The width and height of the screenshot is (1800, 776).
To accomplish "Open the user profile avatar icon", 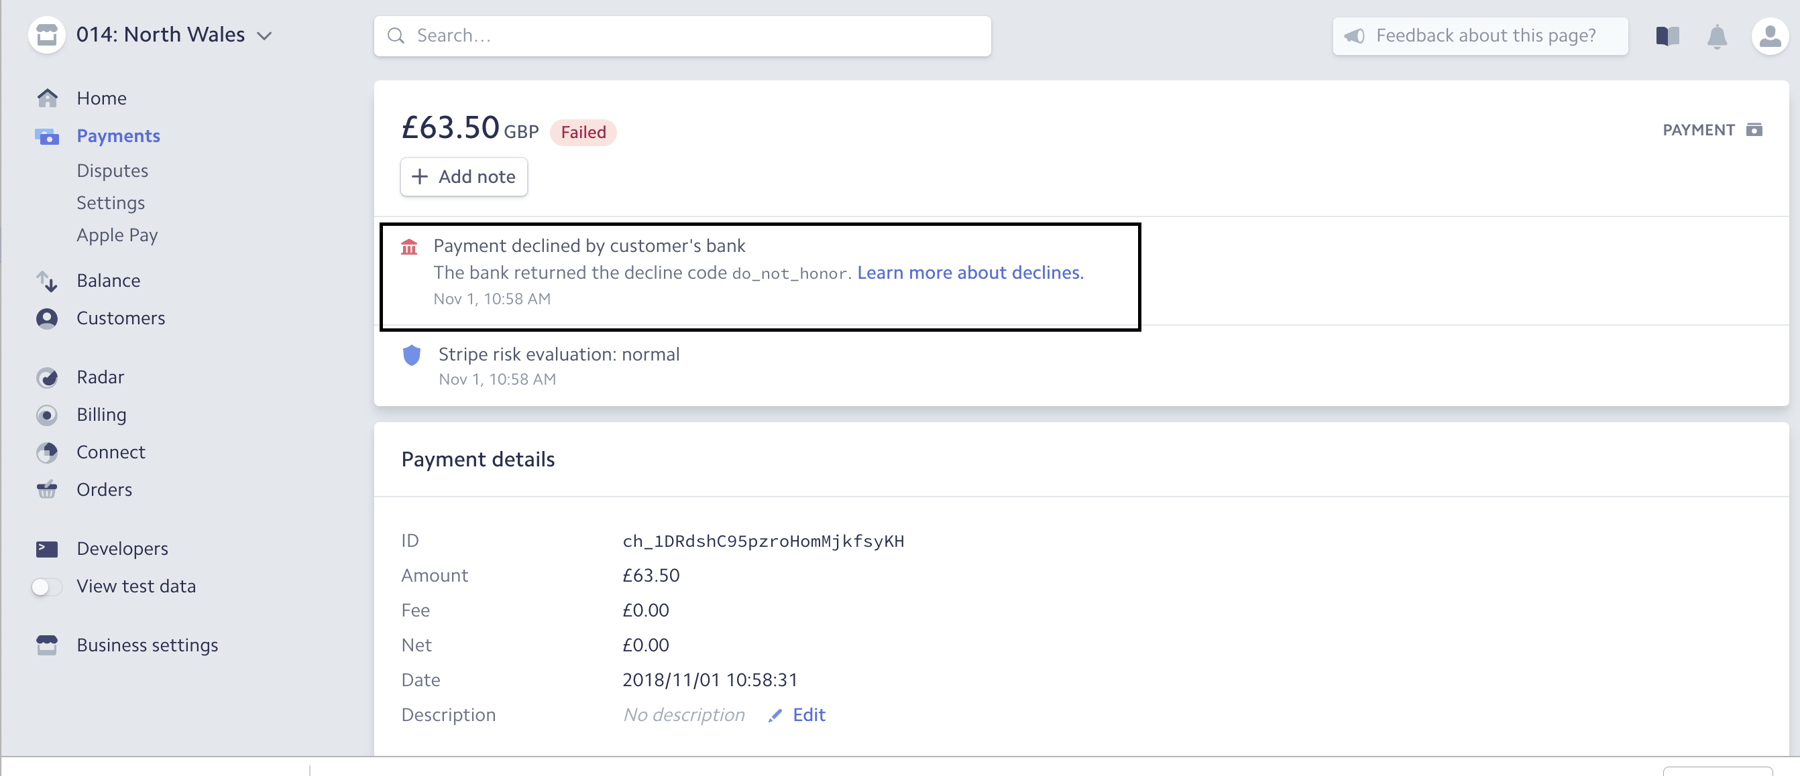I will (1769, 37).
